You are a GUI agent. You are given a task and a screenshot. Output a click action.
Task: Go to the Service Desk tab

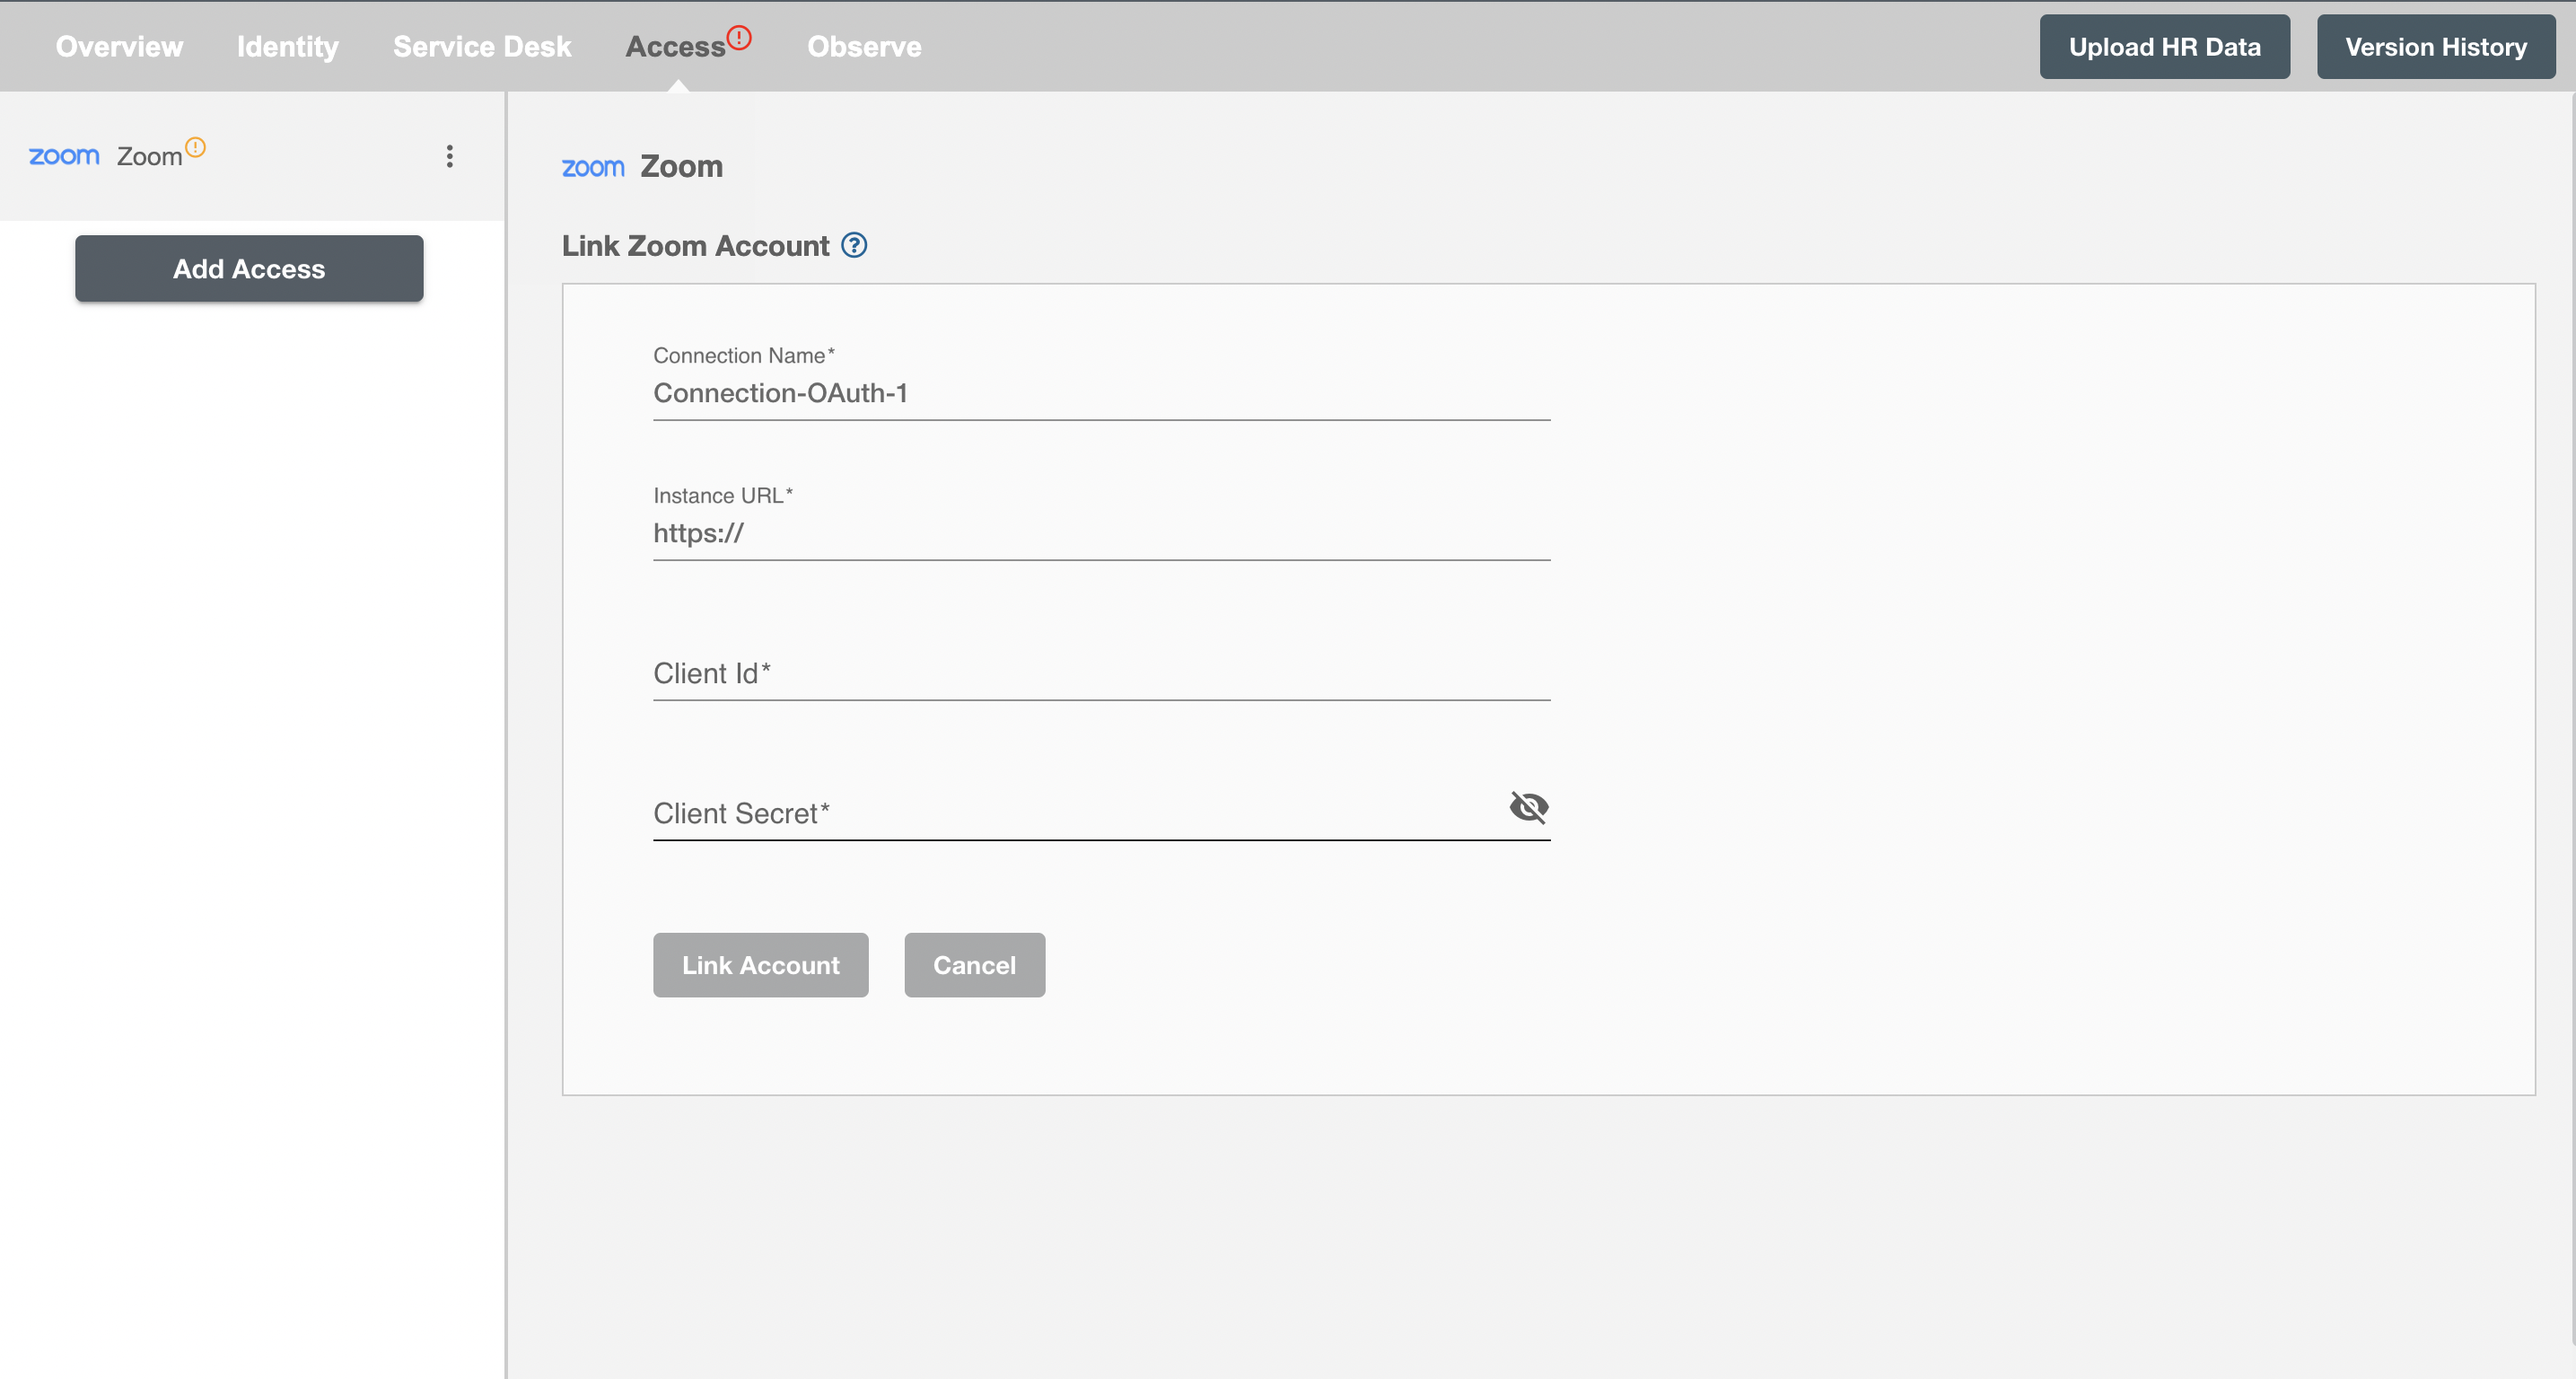click(482, 47)
